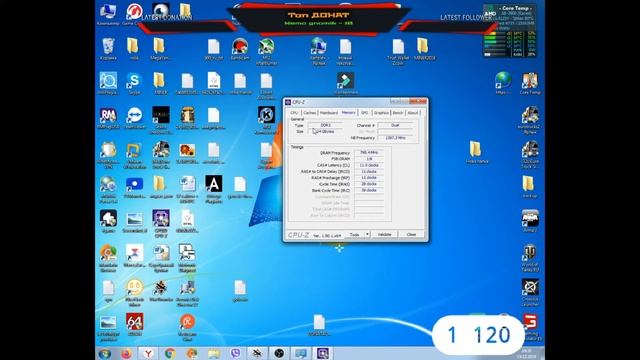Open the Computer desktop icon
Screen dimensions: 640x360
click(108, 14)
